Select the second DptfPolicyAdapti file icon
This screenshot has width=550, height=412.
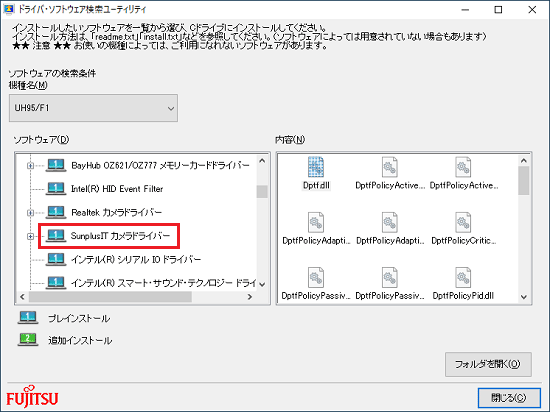coord(390,222)
